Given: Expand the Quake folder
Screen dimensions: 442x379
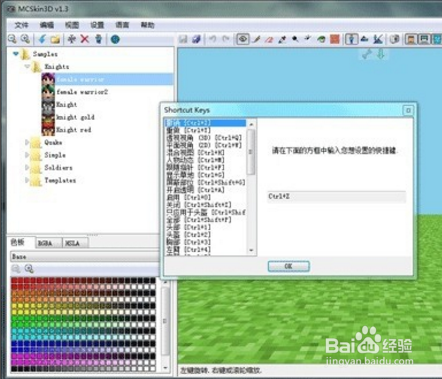Looking at the screenshot, I should (27, 142).
